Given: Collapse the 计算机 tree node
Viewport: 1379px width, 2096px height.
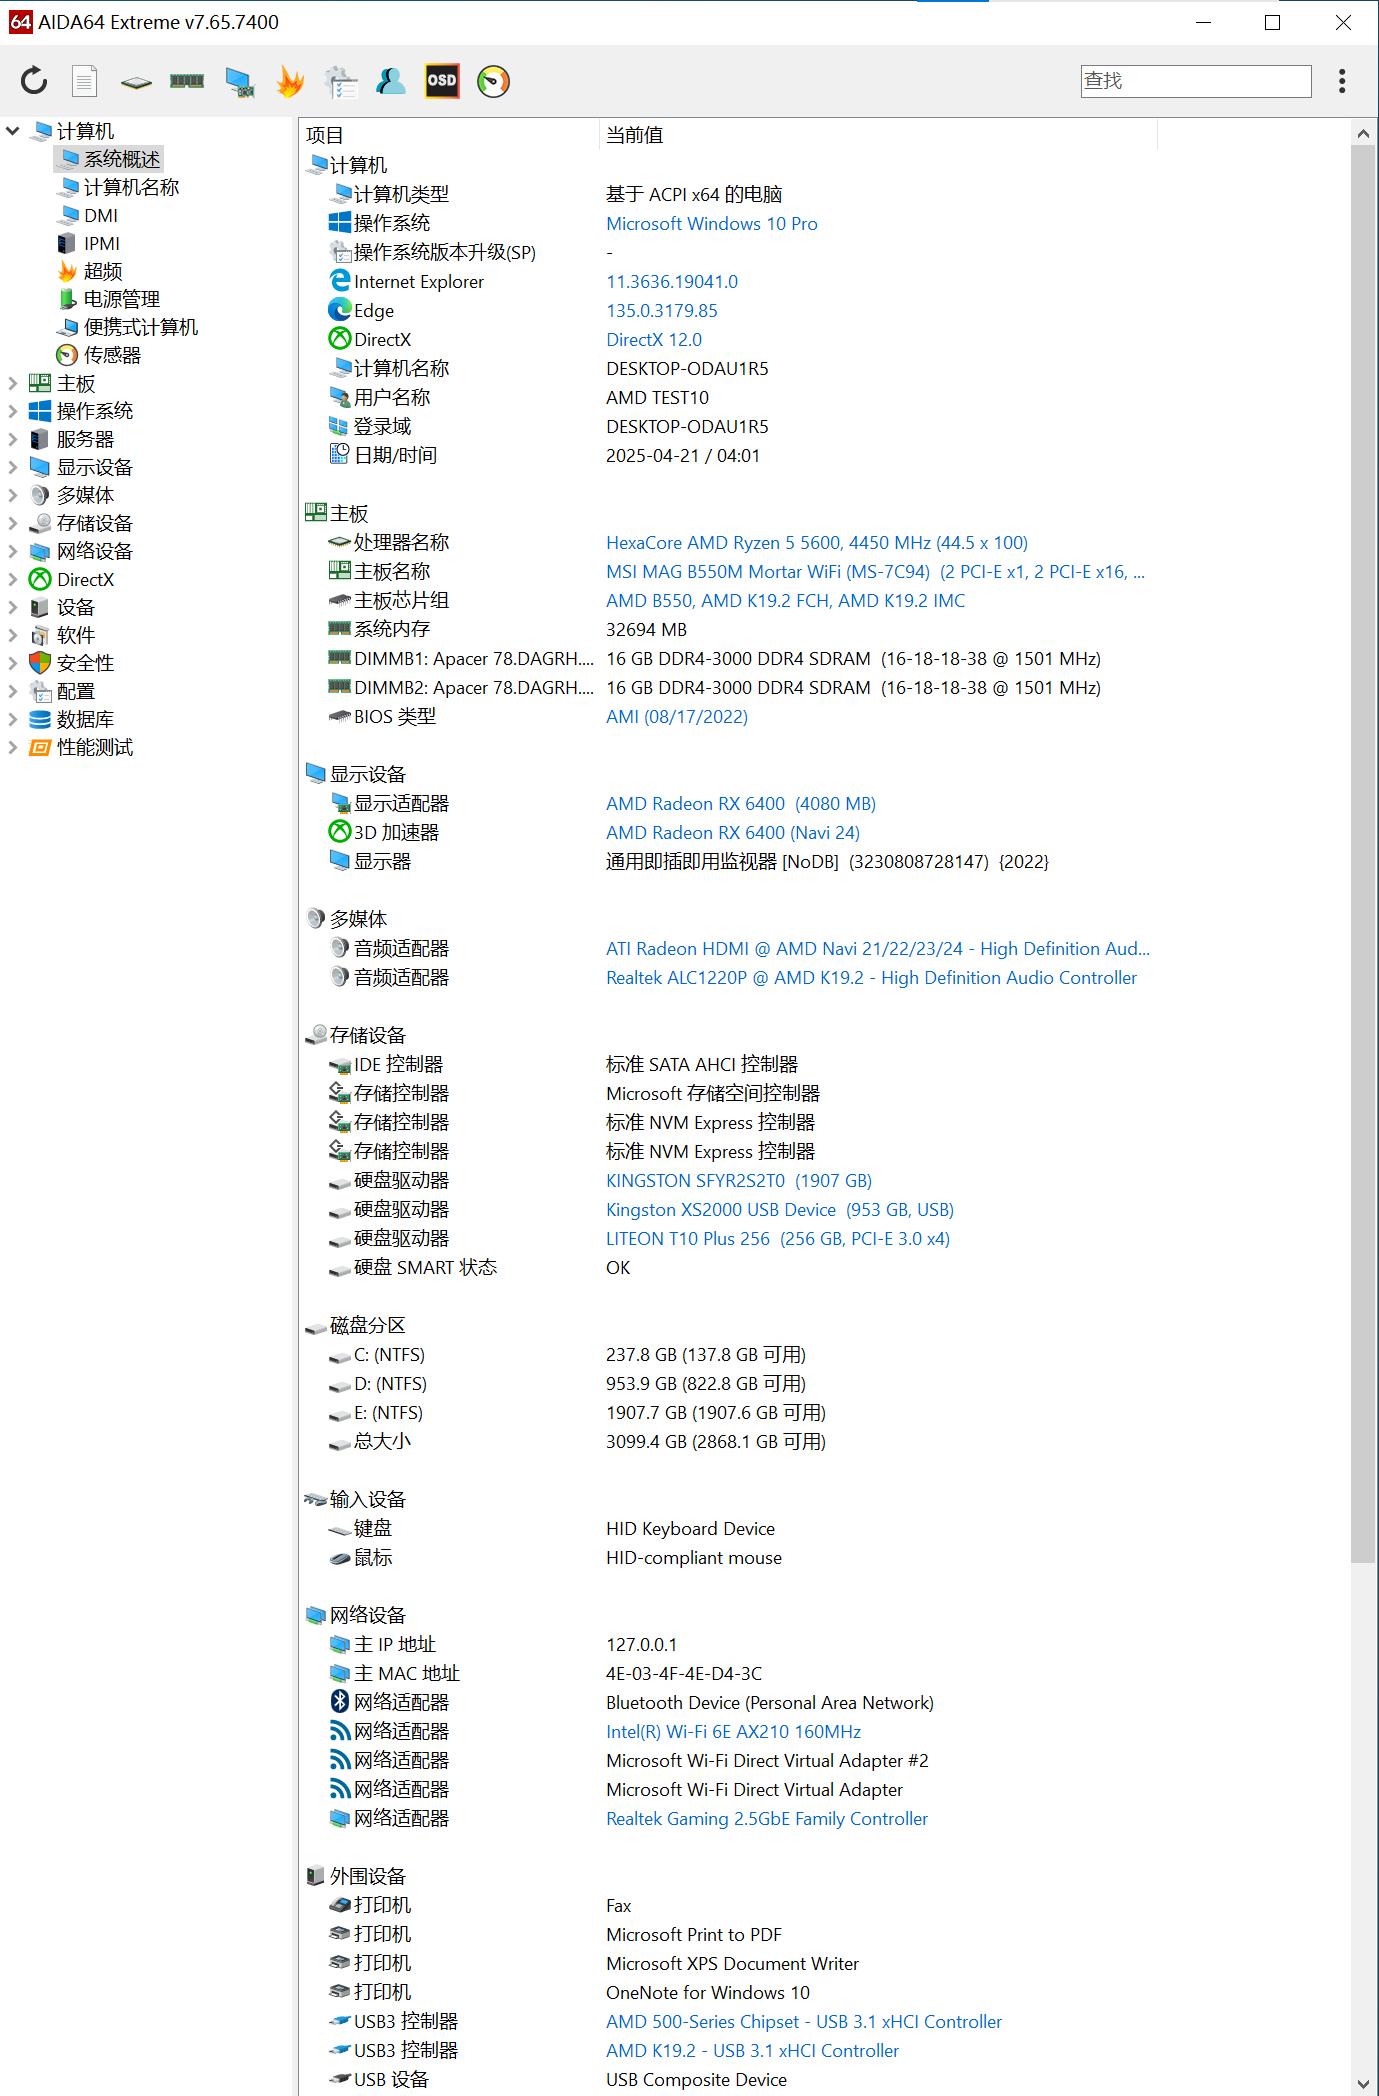Looking at the screenshot, I should (13, 130).
